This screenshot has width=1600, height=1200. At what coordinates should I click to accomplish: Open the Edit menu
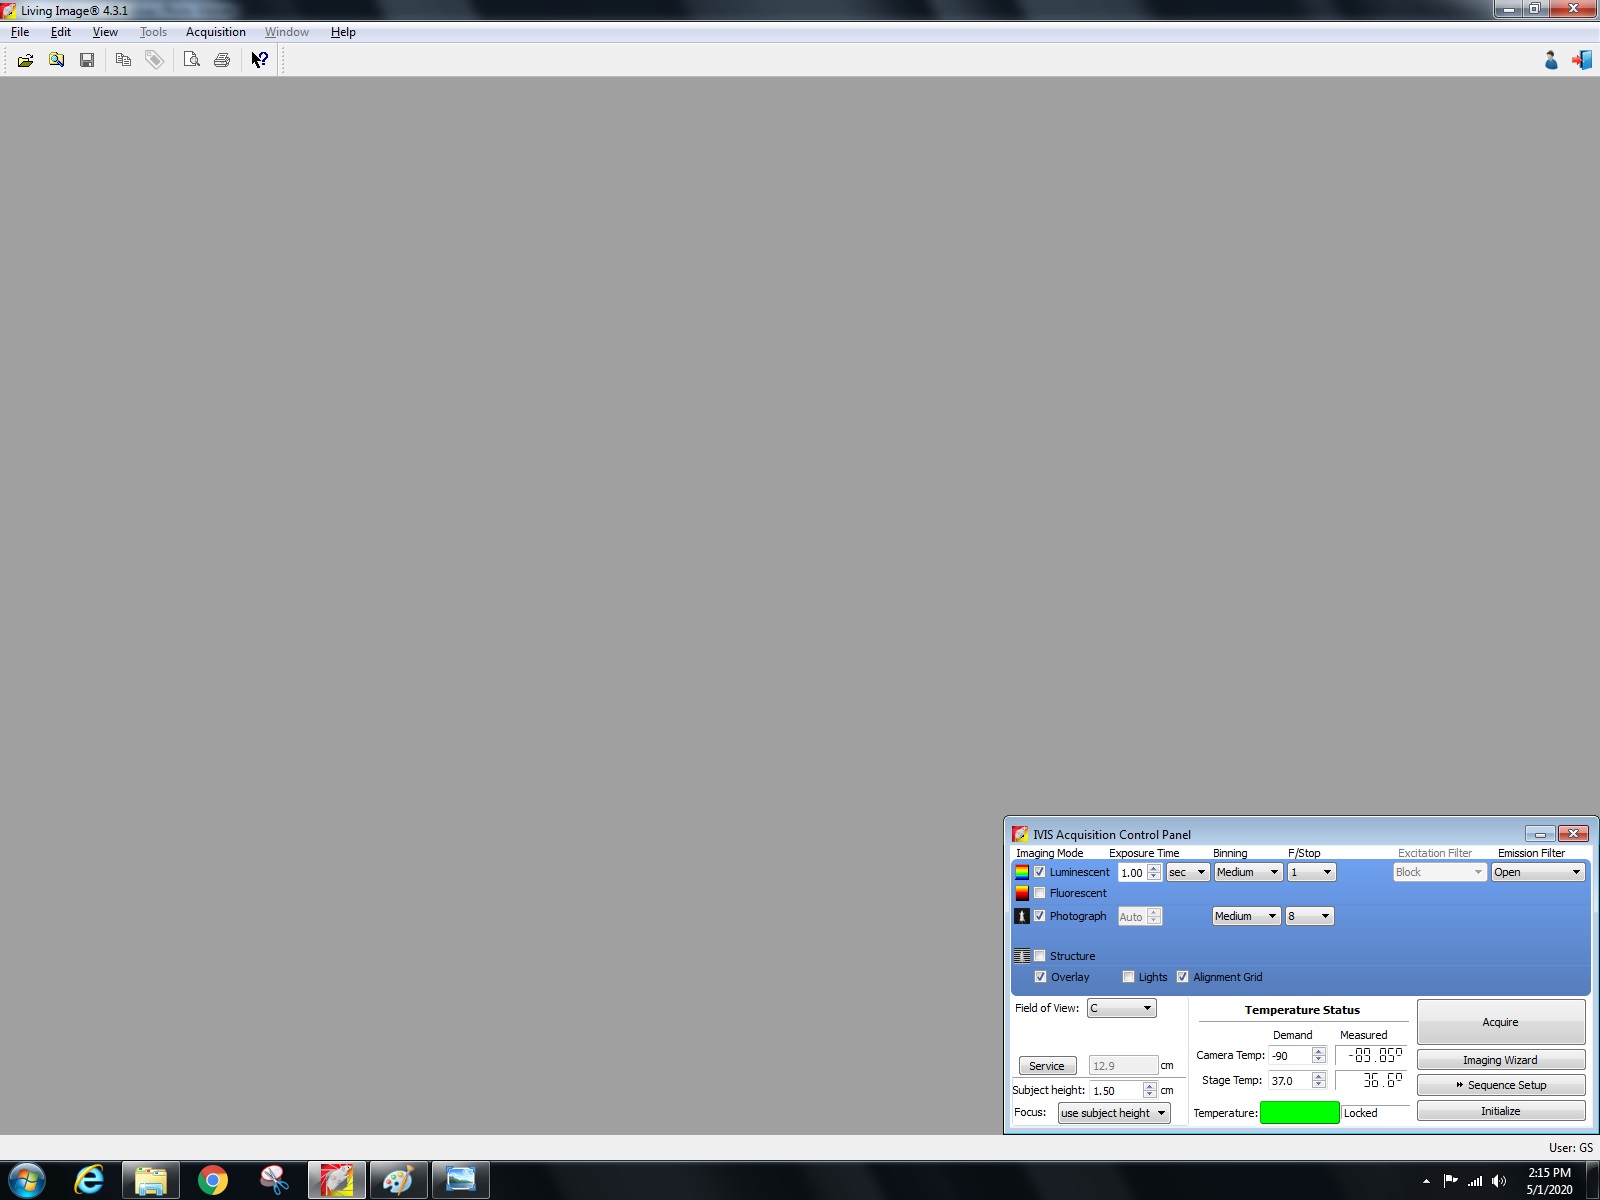(61, 32)
